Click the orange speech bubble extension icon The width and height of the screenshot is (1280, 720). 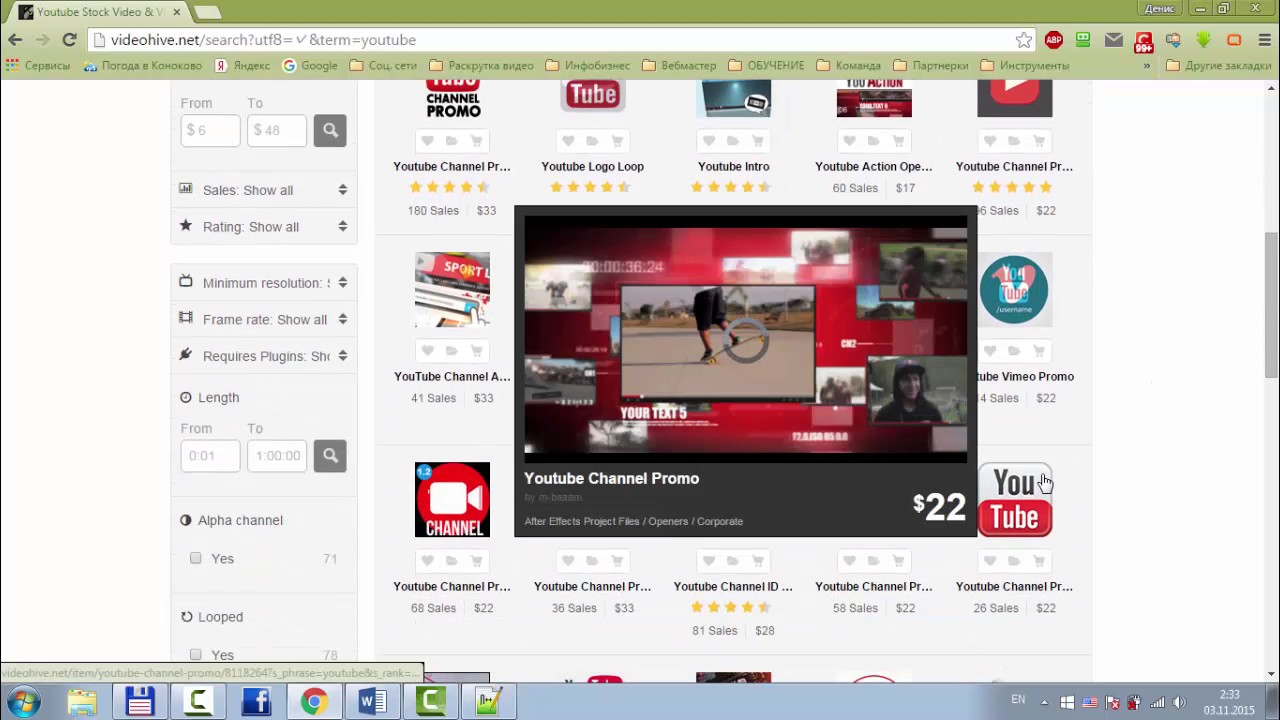1234,40
